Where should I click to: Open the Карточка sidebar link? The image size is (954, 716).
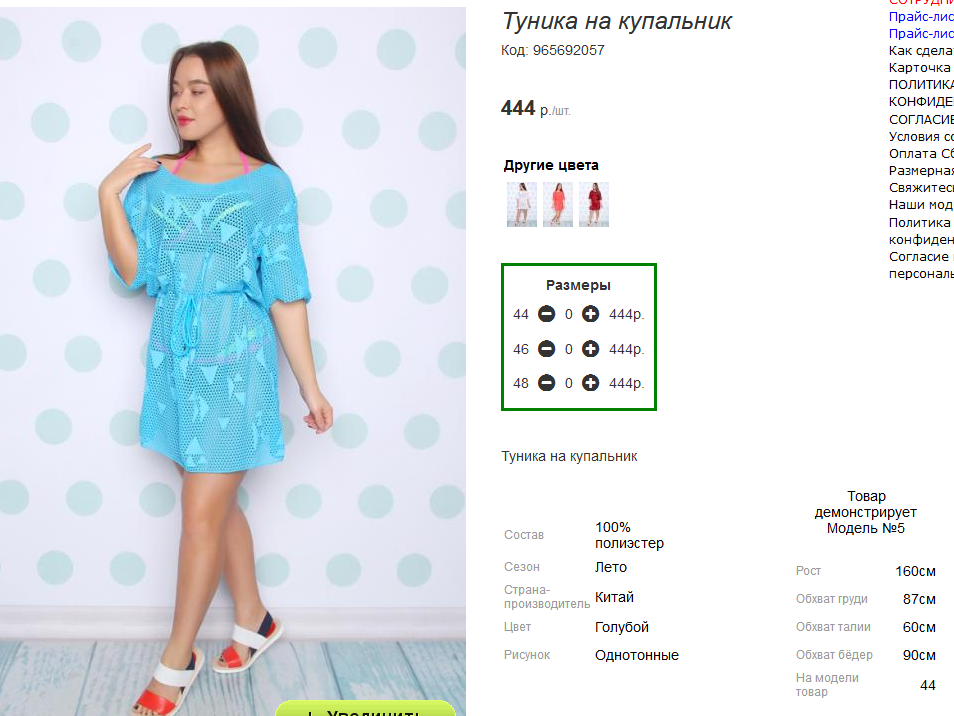click(920, 68)
